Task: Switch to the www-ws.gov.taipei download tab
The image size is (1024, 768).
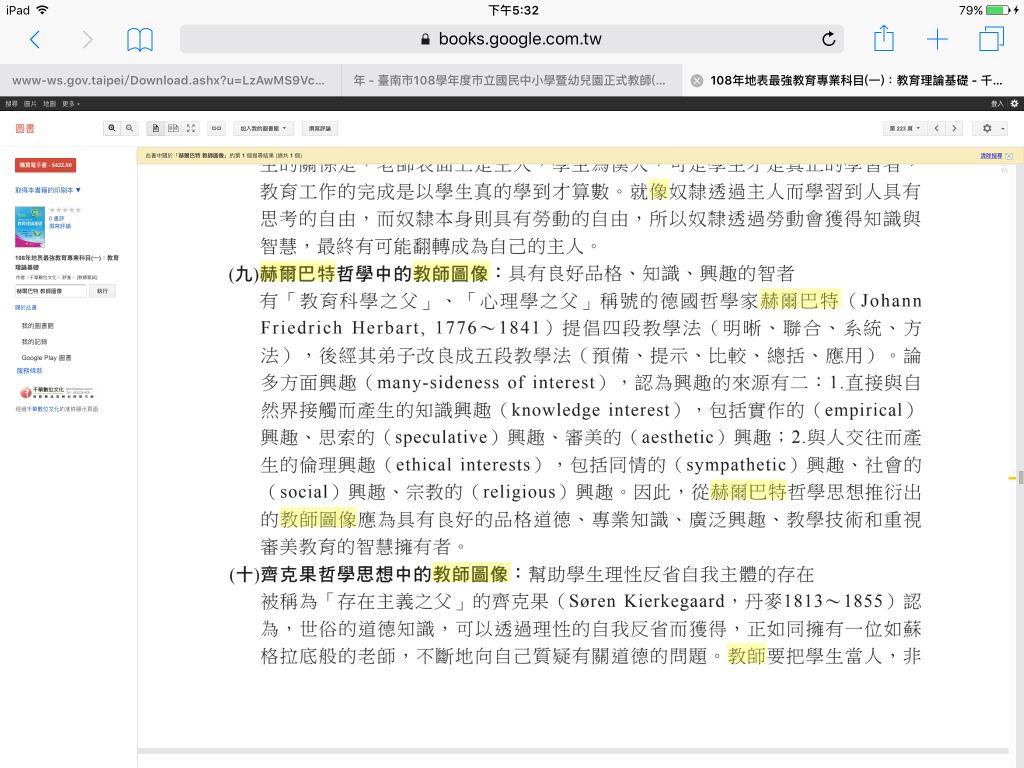Action: point(168,80)
